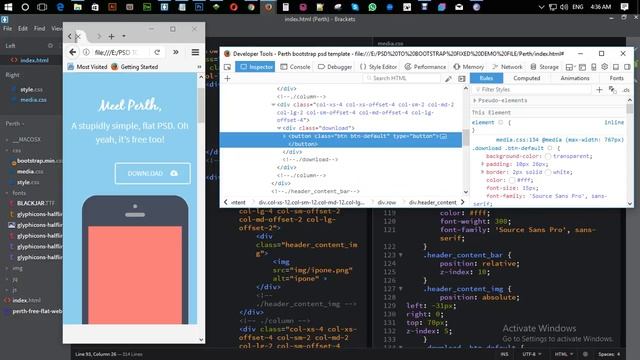Open the UTF-8 encoding dropdown in status bar

(x=532, y=354)
